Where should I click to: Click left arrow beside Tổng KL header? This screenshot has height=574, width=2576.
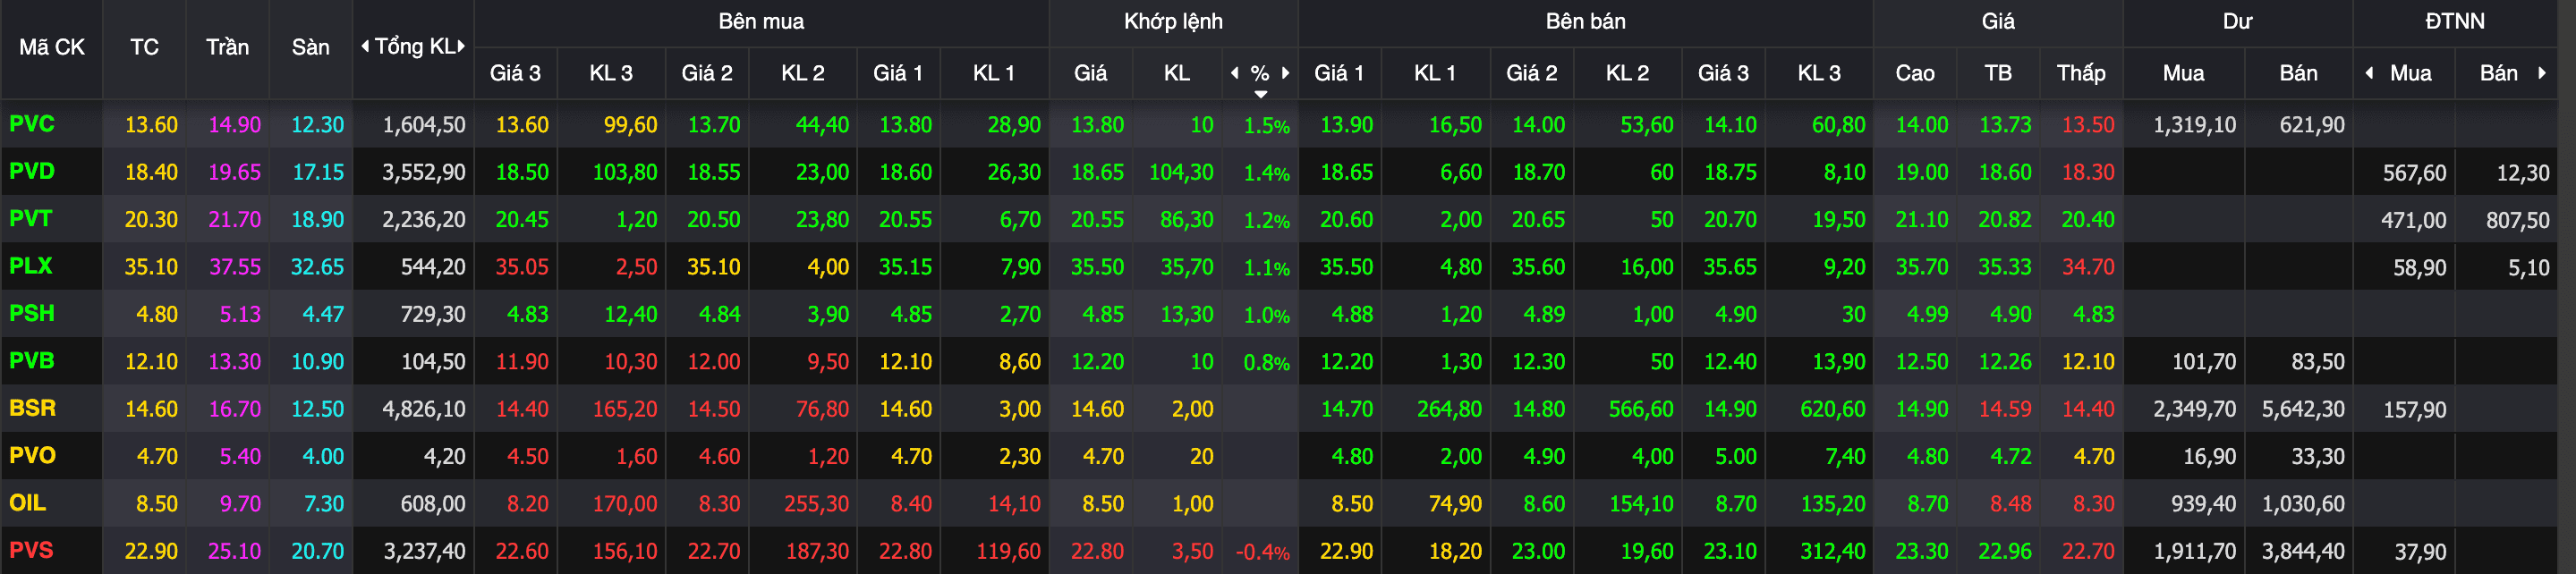coord(365,46)
